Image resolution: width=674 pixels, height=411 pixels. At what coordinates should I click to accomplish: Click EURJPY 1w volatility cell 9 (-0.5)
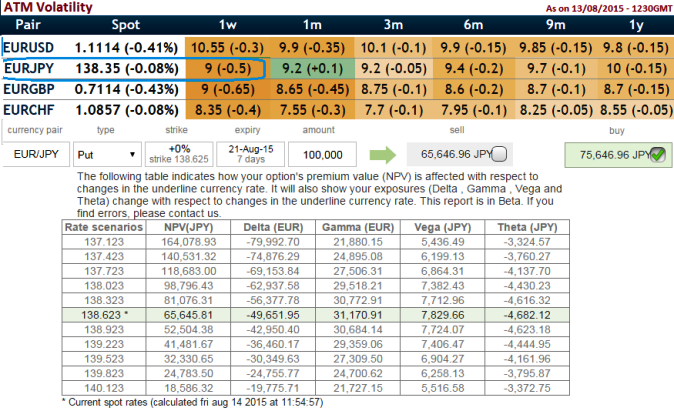[228, 68]
